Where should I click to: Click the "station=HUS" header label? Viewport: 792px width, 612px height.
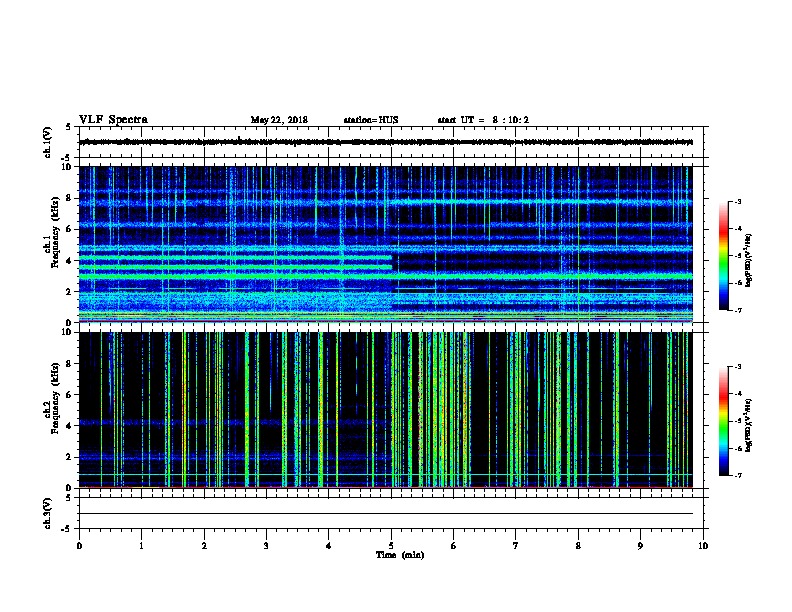point(371,120)
